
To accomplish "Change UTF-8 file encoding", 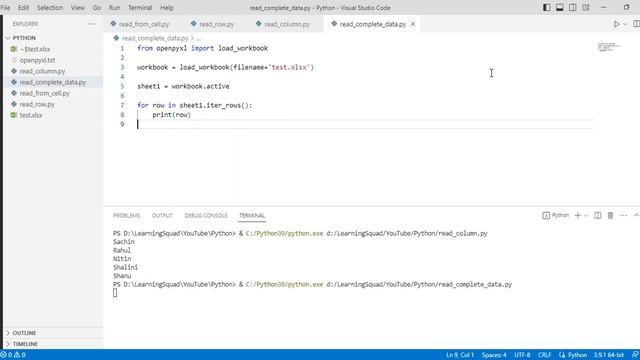I will (522, 355).
